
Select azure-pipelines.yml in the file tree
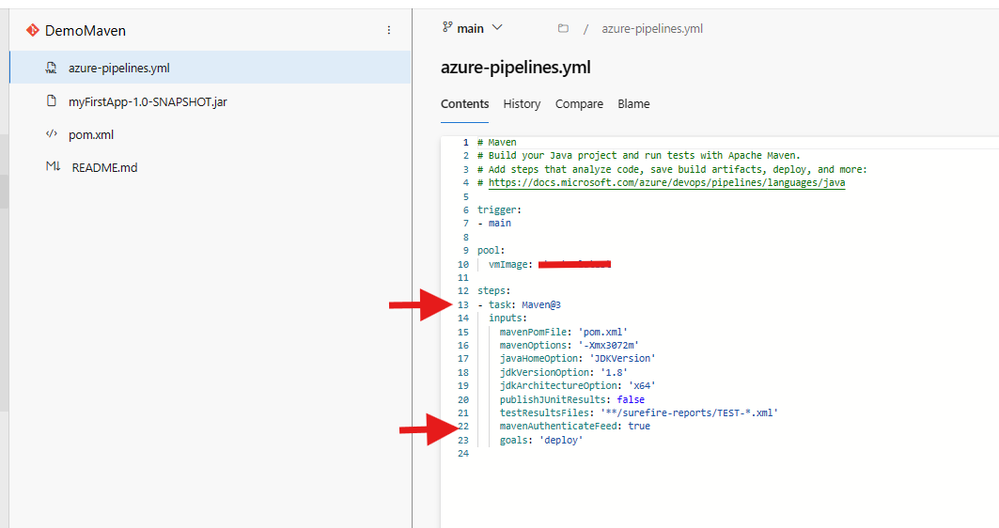point(210,68)
